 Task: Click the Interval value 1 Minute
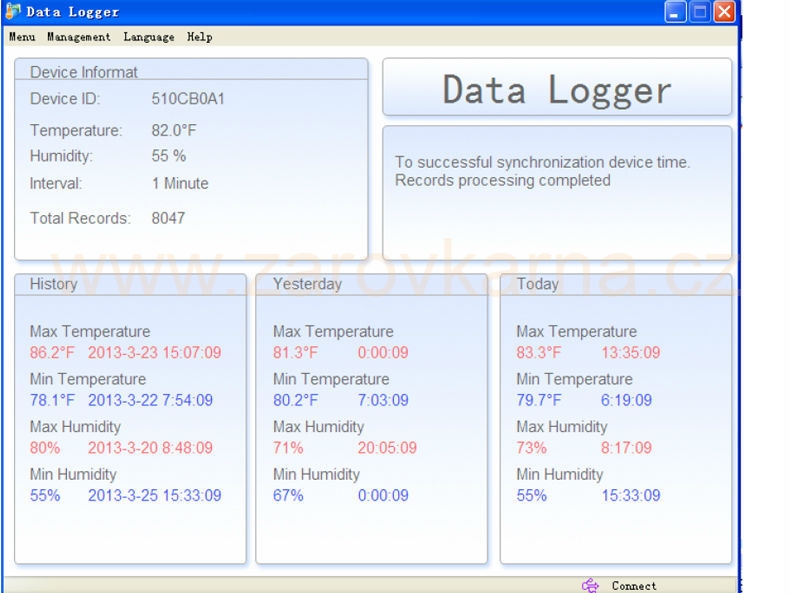pos(180,183)
